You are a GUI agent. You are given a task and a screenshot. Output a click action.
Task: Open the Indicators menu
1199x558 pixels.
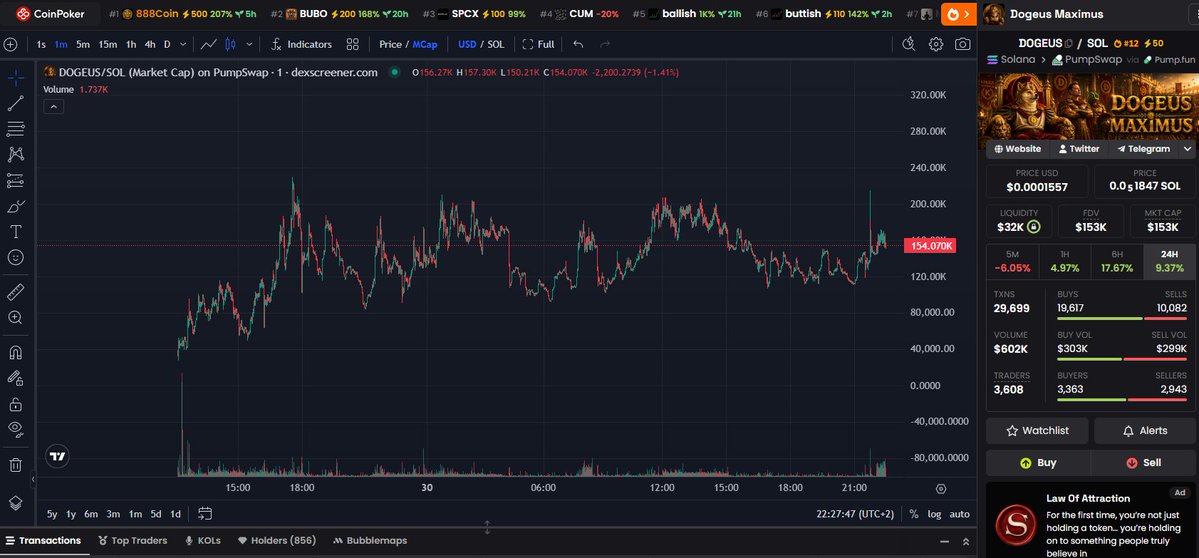[302, 44]
